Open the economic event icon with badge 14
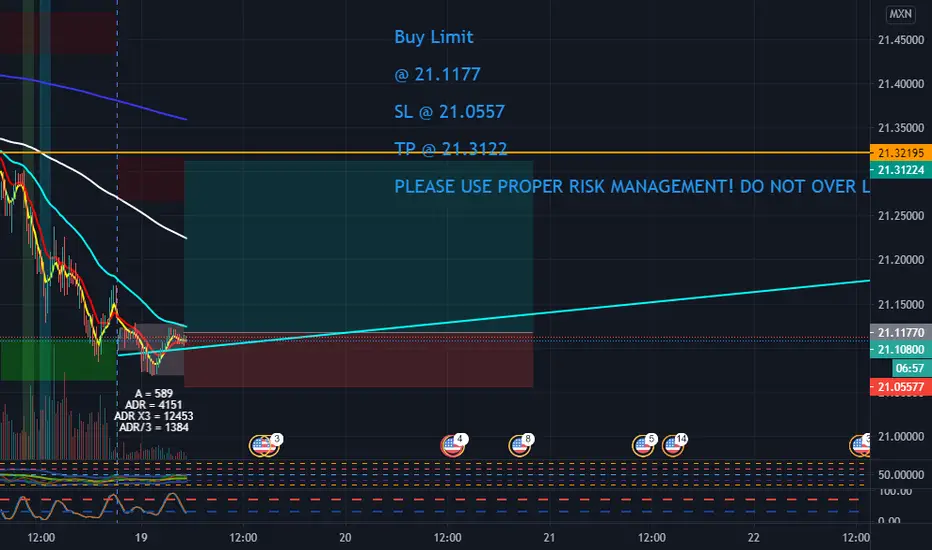 pyautogui.click(x=675, y=445)
